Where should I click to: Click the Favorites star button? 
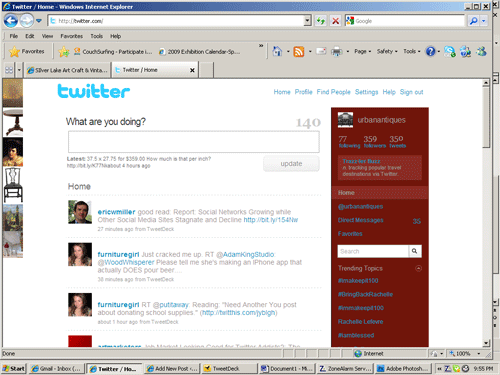(x=27, y=52)
